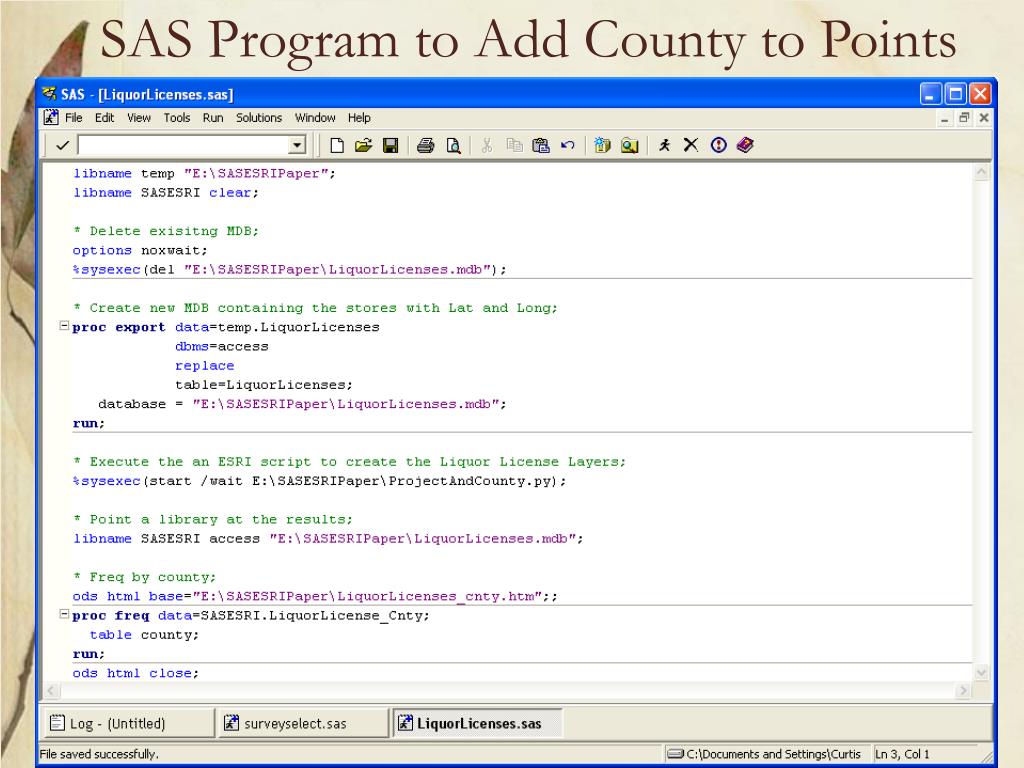The image size is (1024, 768).
Task: Click the 'Ln 3, Col 1' status indicator
Action: pos(903,754)
